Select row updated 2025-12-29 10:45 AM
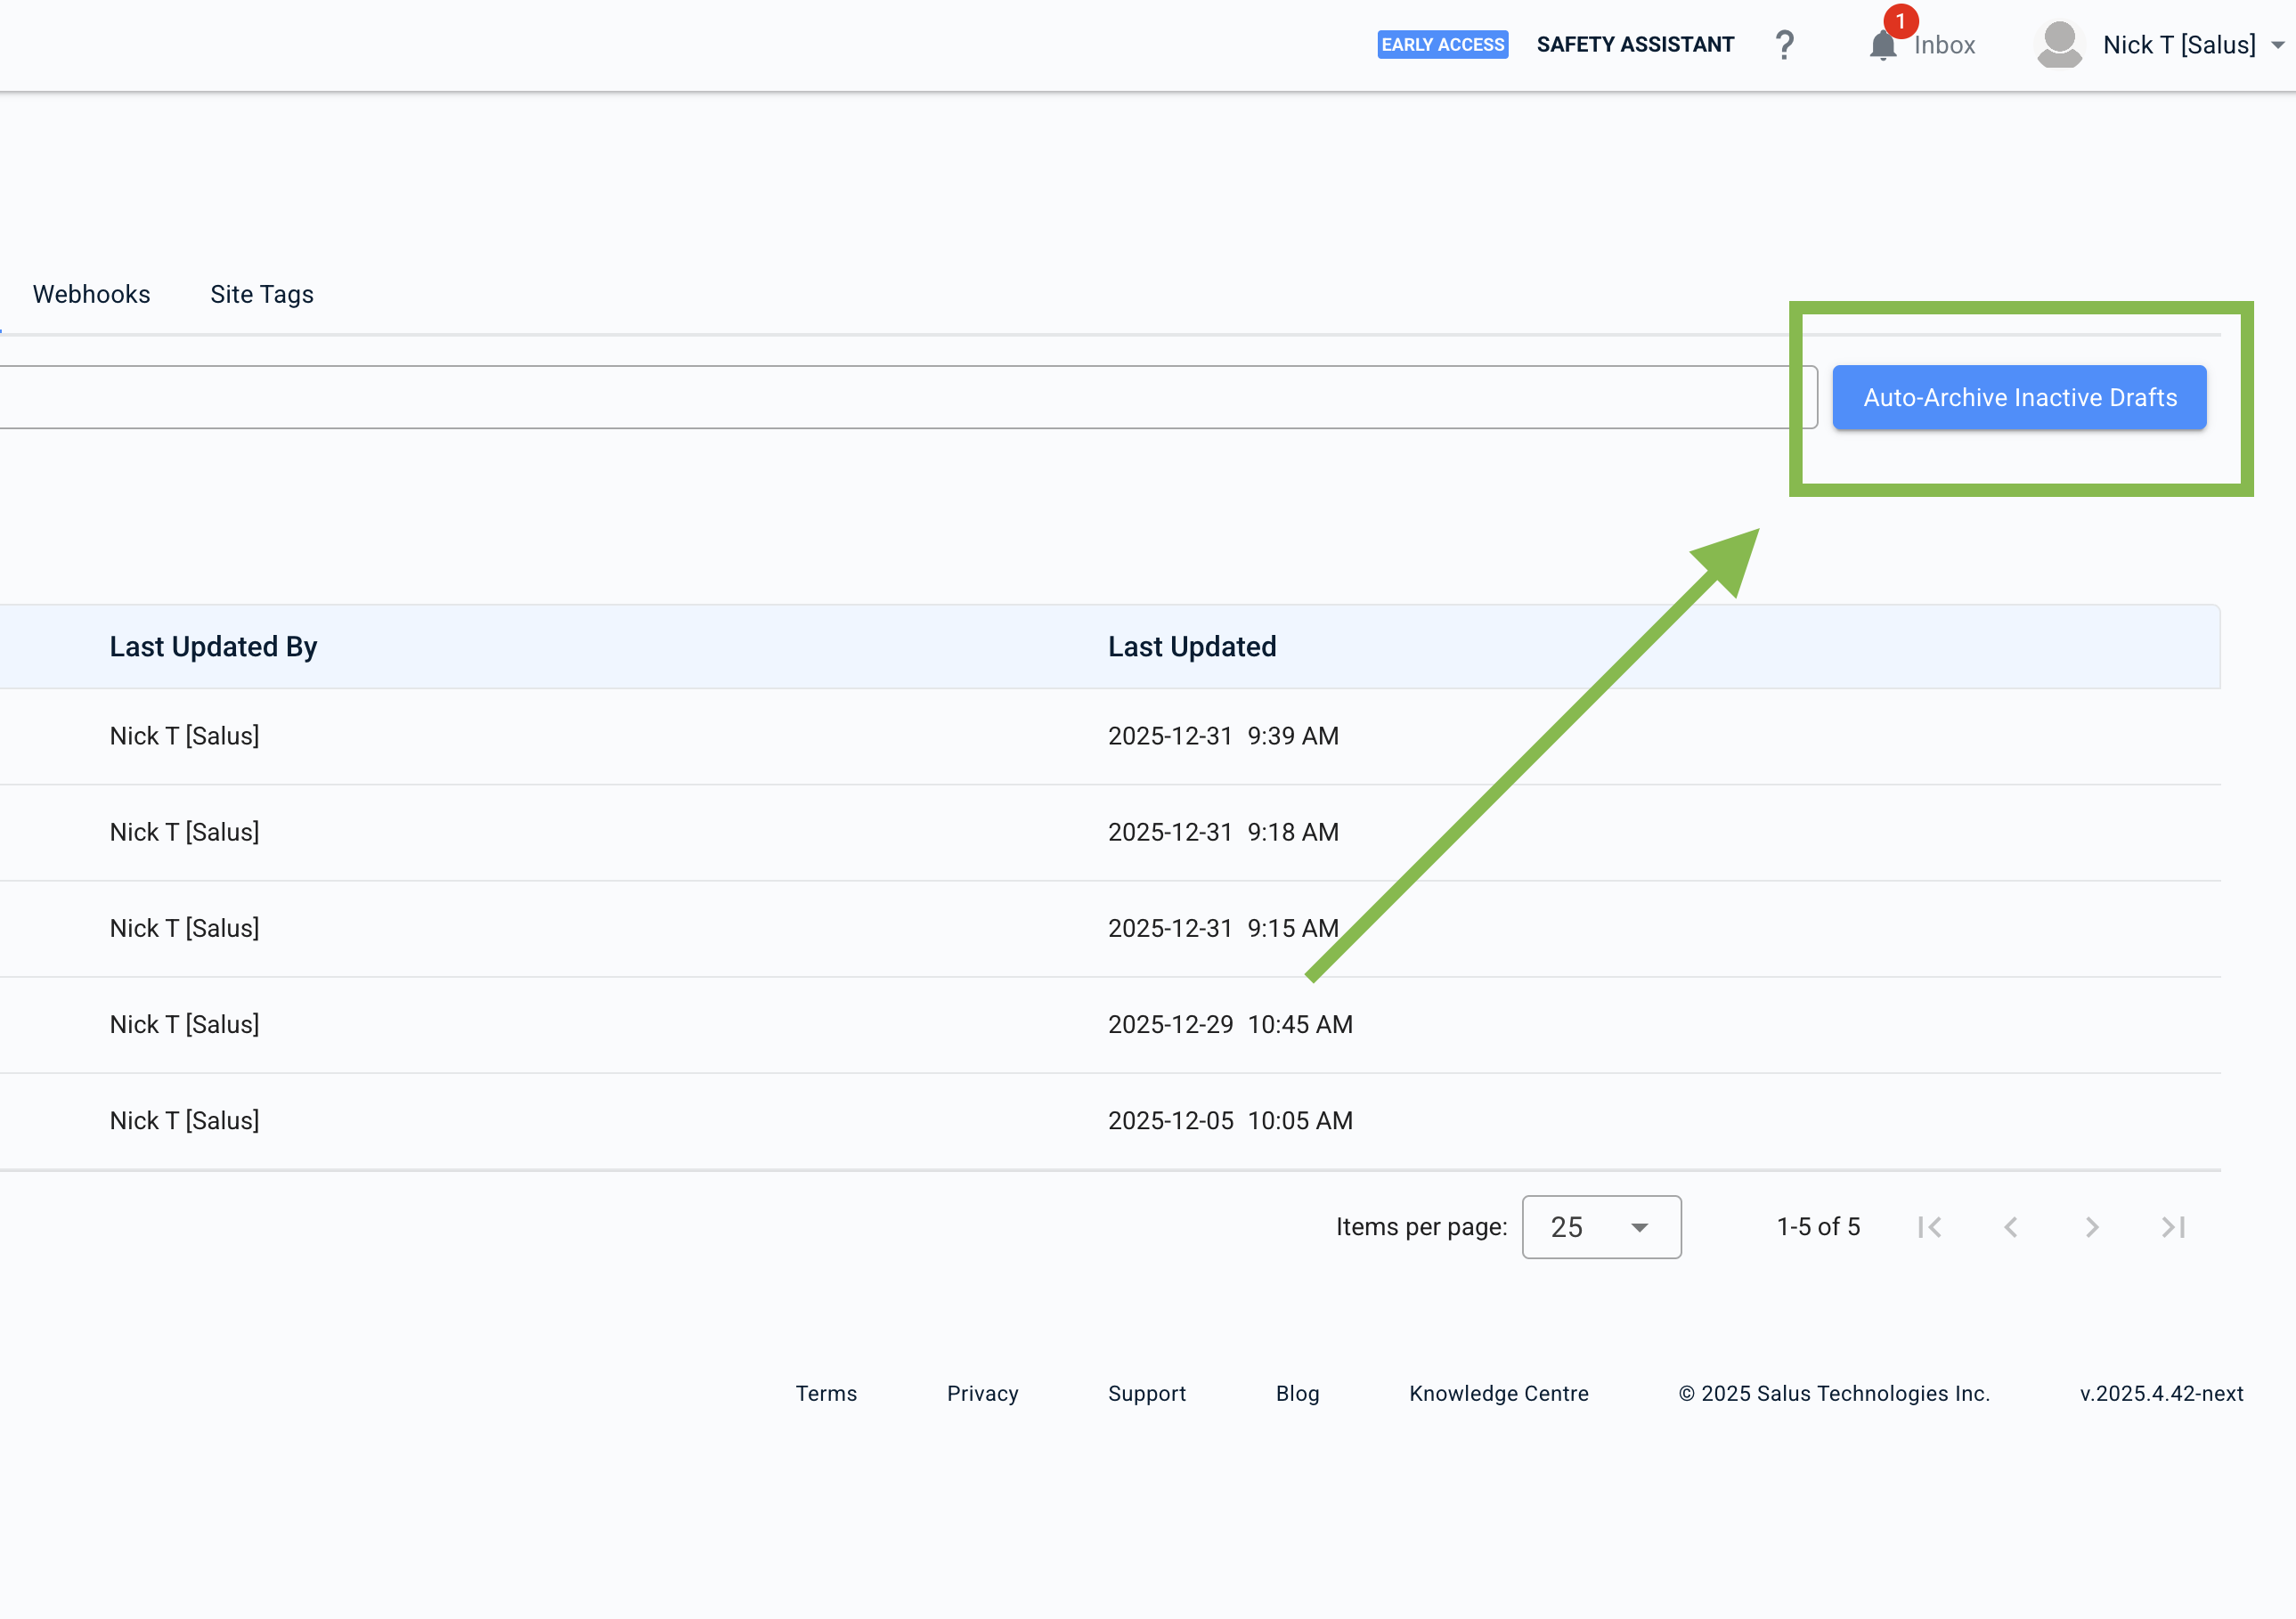This screenshot has height=1619, width=2296. point(1229,1025)
